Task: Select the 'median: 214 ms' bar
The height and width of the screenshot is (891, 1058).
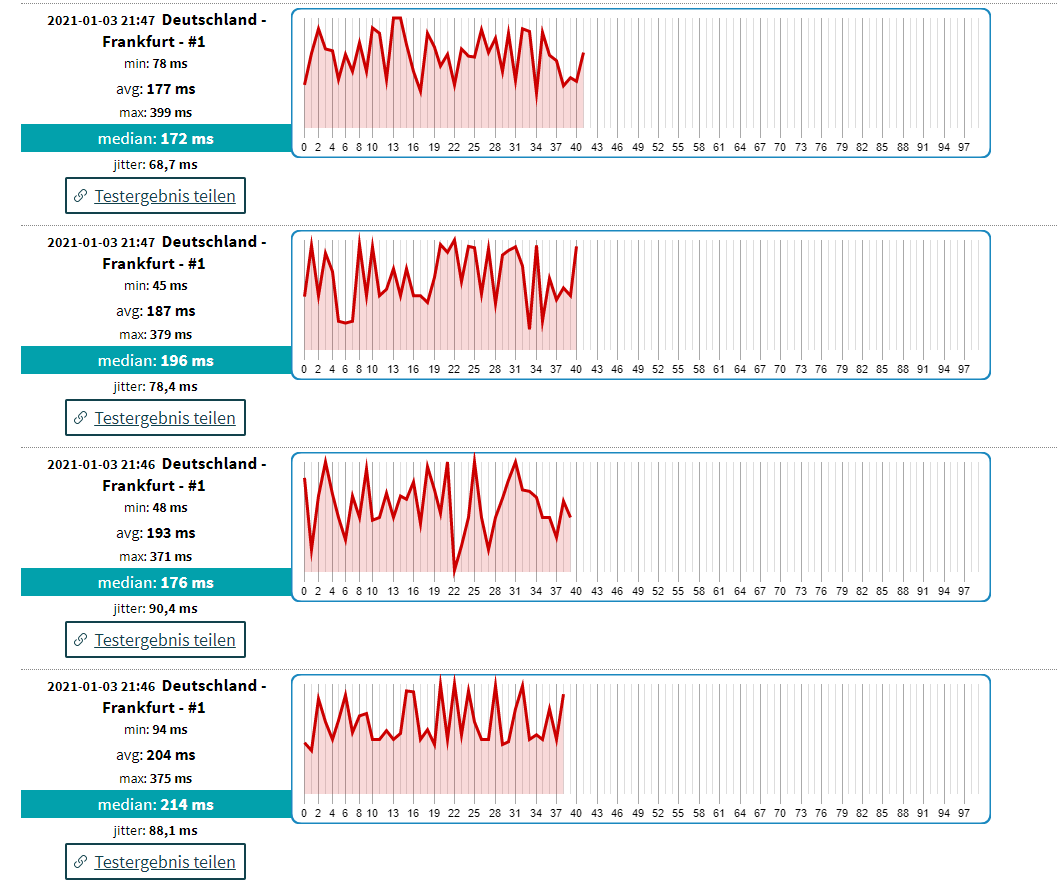Action: (156, 805)
